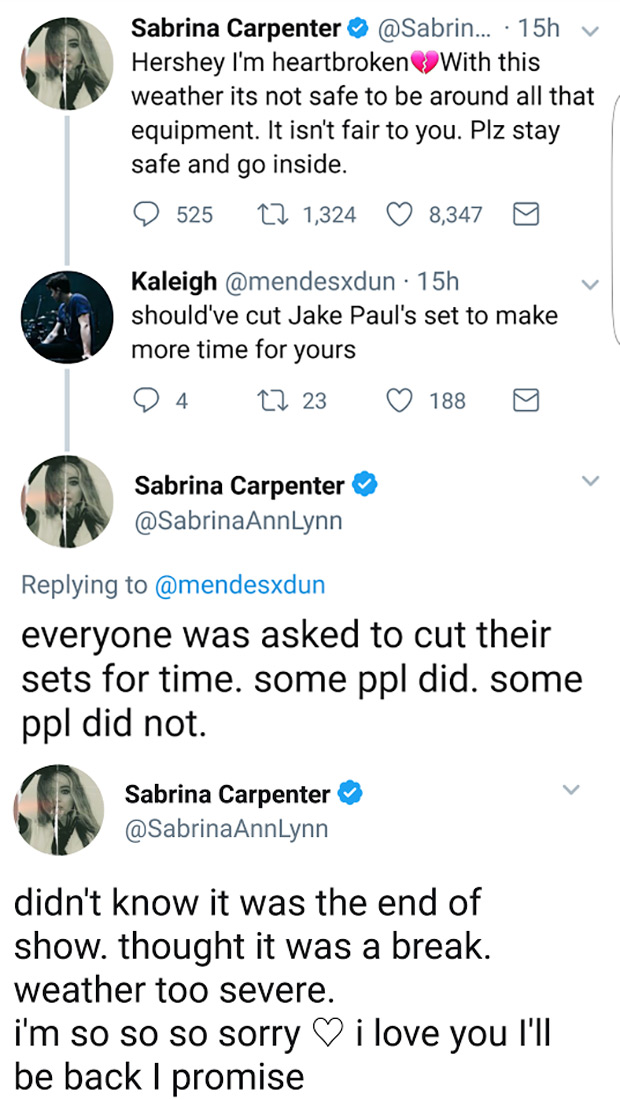The width and height of the screenshot is (620, 1100).
Task: Click the share icon on Kaleigh's tweet
Action: coord(525,400)
